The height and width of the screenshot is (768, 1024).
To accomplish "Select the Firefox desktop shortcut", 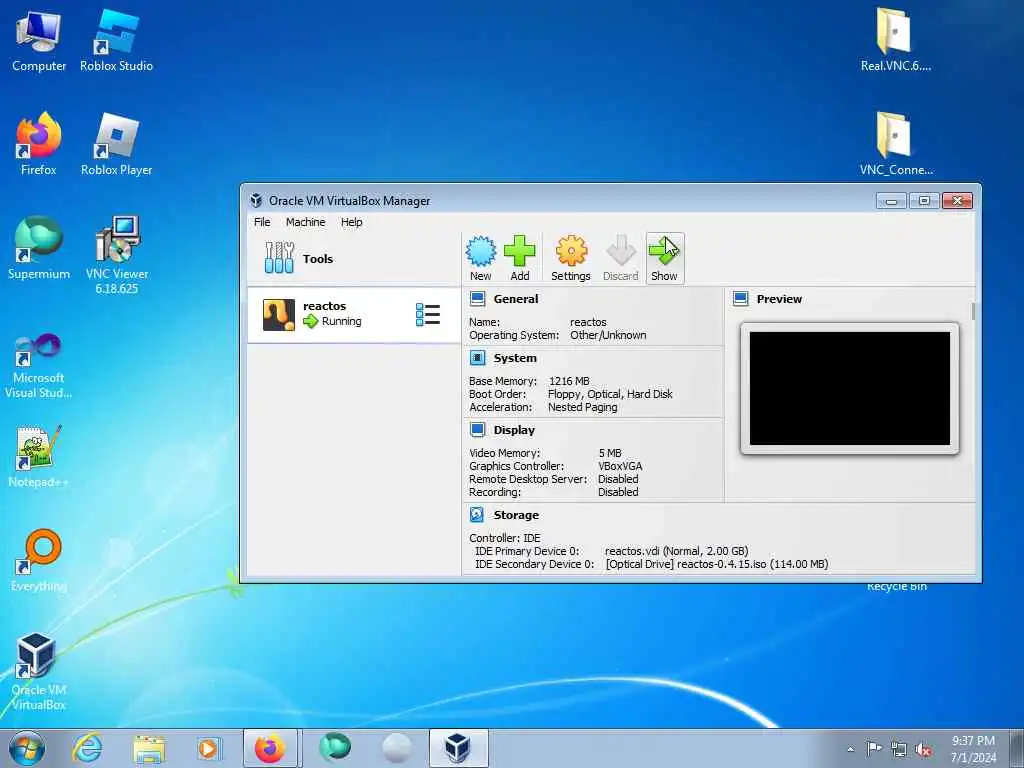I will [x=39, y=145].
